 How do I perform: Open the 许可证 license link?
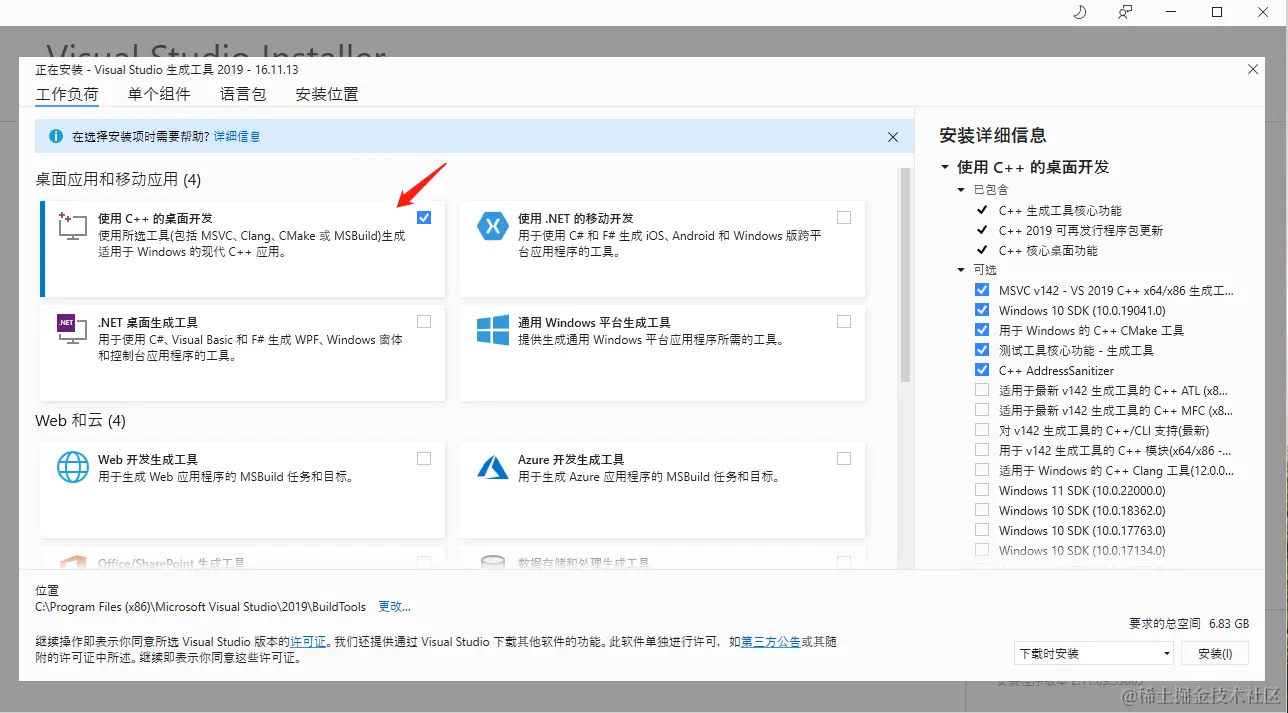click(308, 641)
